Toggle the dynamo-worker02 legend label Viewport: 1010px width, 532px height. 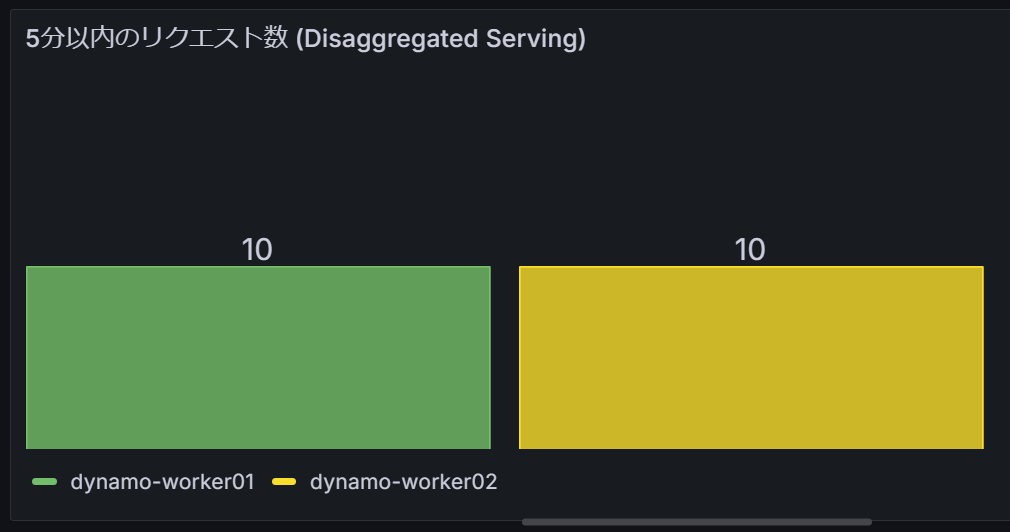tap(403, 482)
